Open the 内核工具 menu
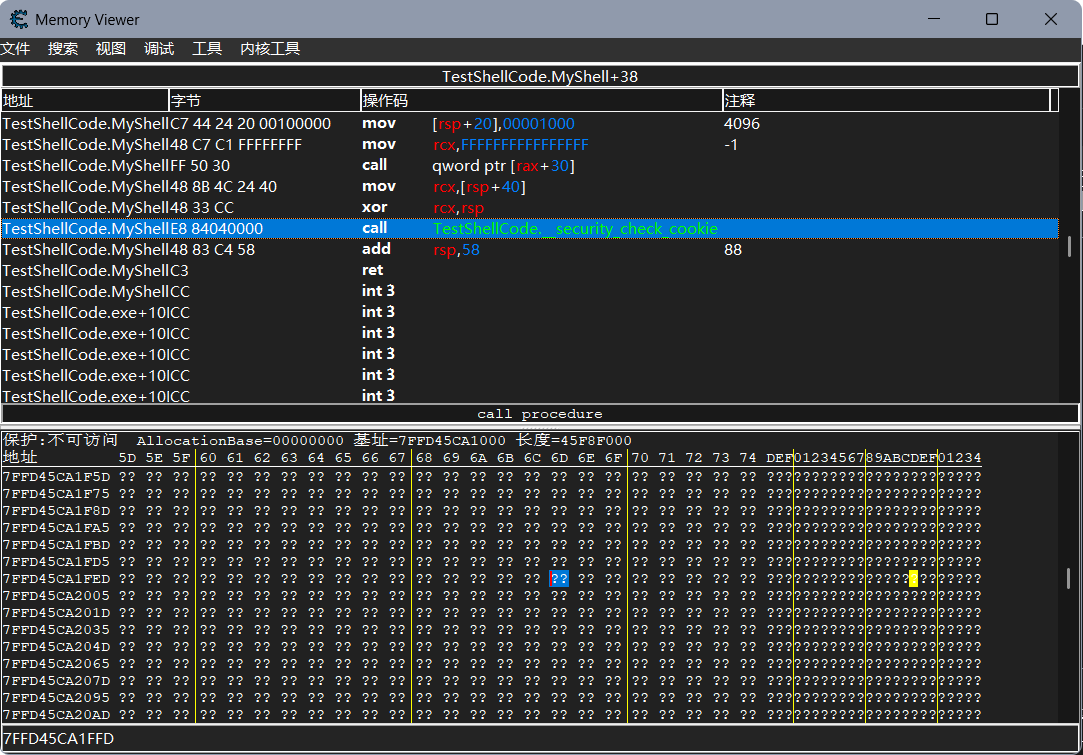 click(270, 49)
